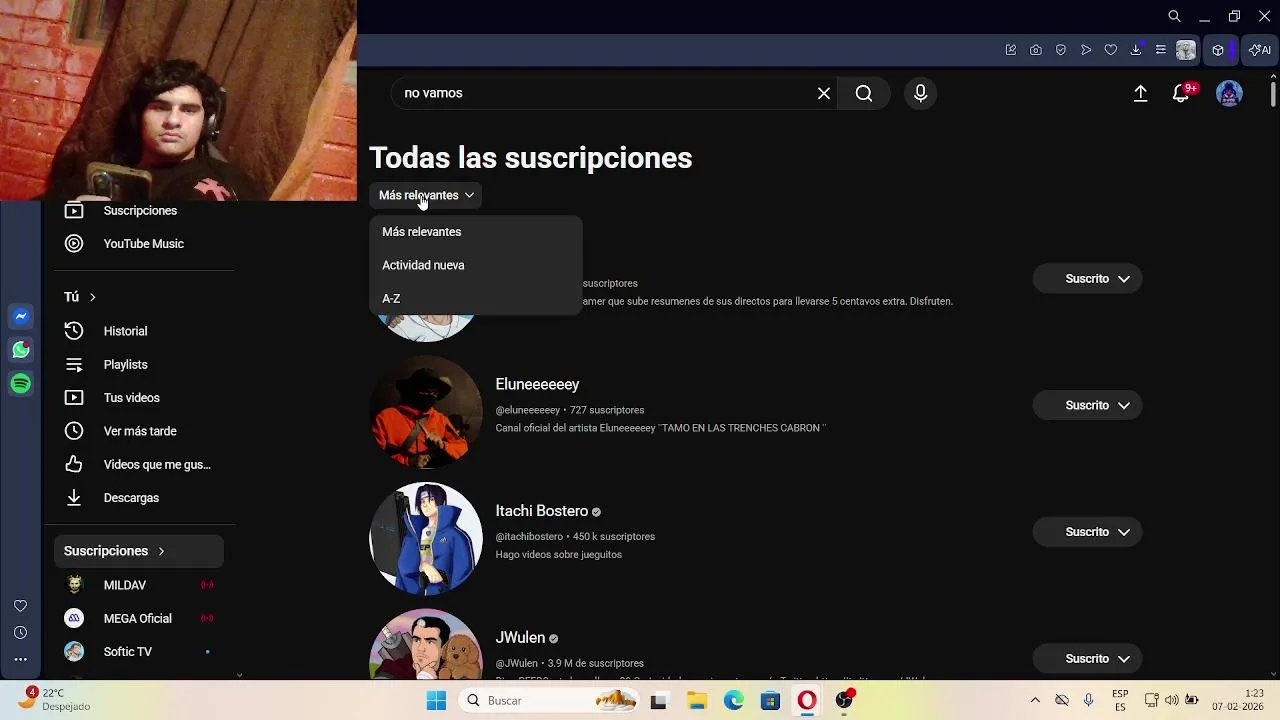Open YouTube Music from sidebar

139,244
